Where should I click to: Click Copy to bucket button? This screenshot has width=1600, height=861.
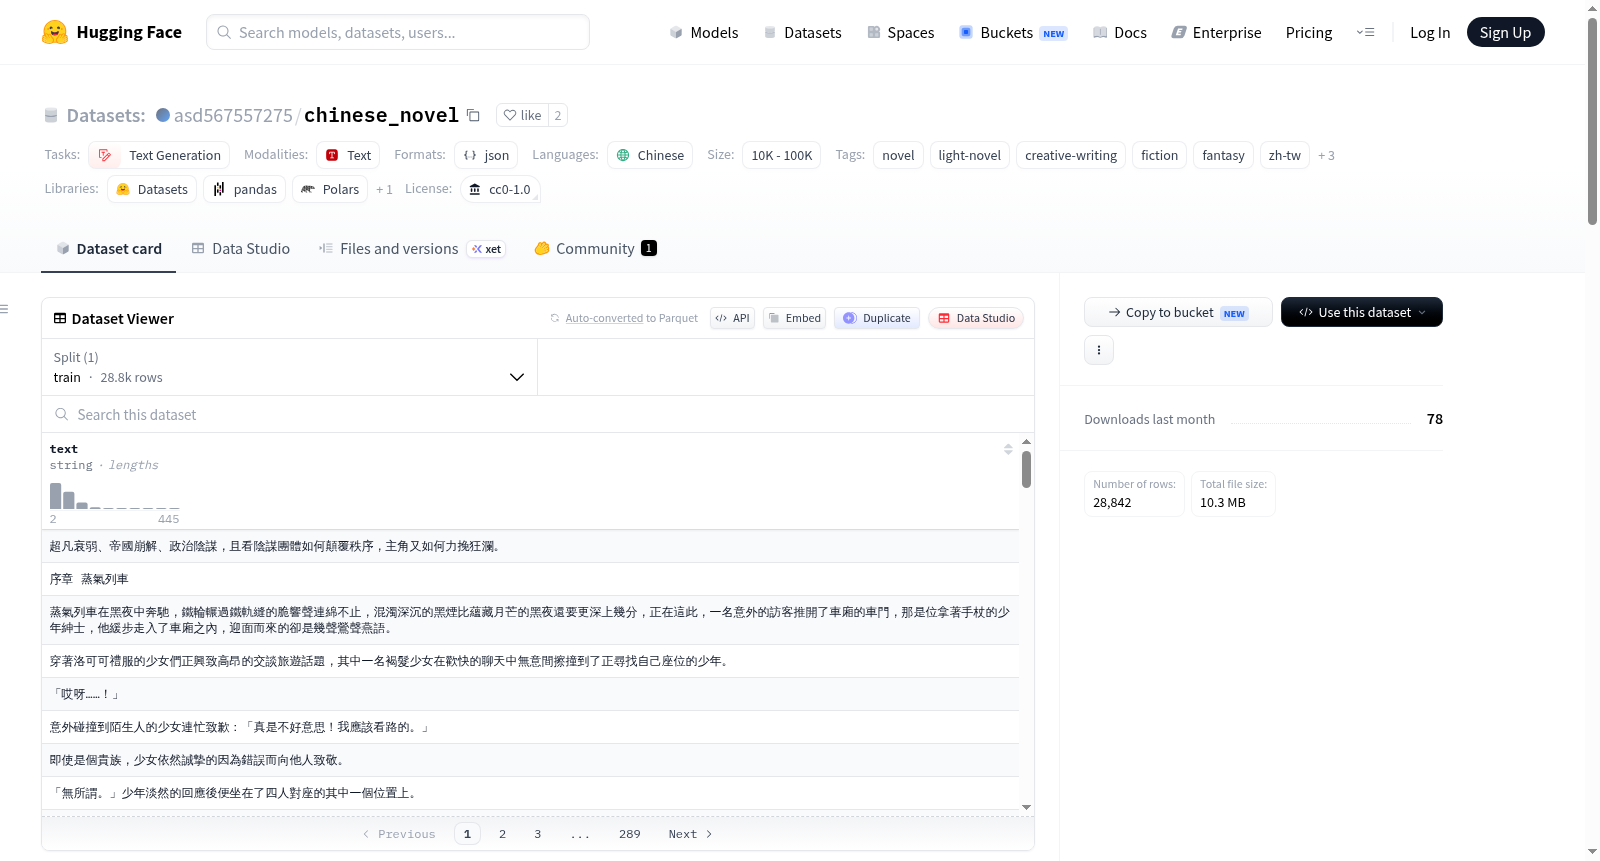tap(1178, 312)
